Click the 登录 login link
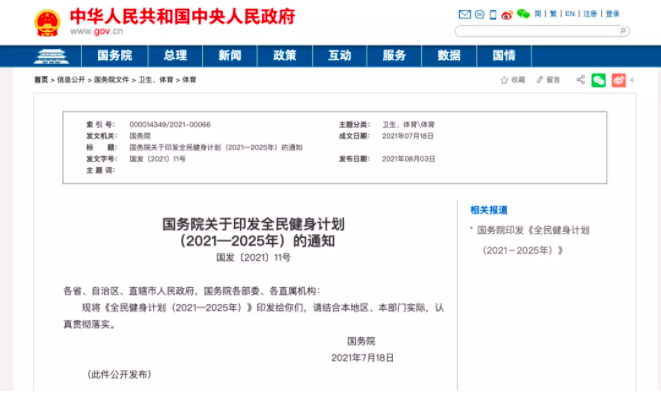661x395 pixels. coord(613,14)
